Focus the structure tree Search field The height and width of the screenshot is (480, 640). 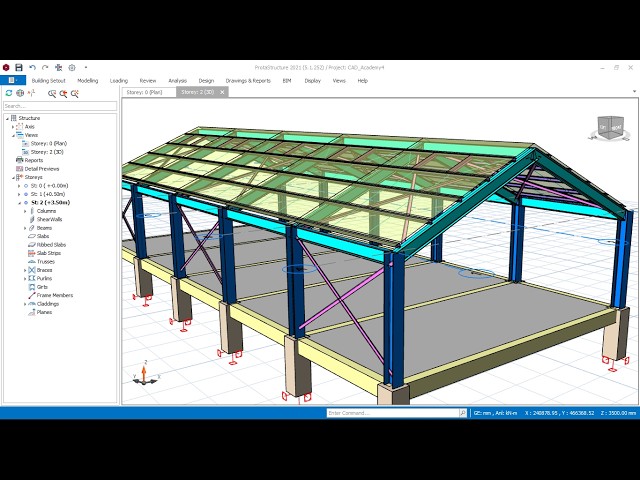60,106
